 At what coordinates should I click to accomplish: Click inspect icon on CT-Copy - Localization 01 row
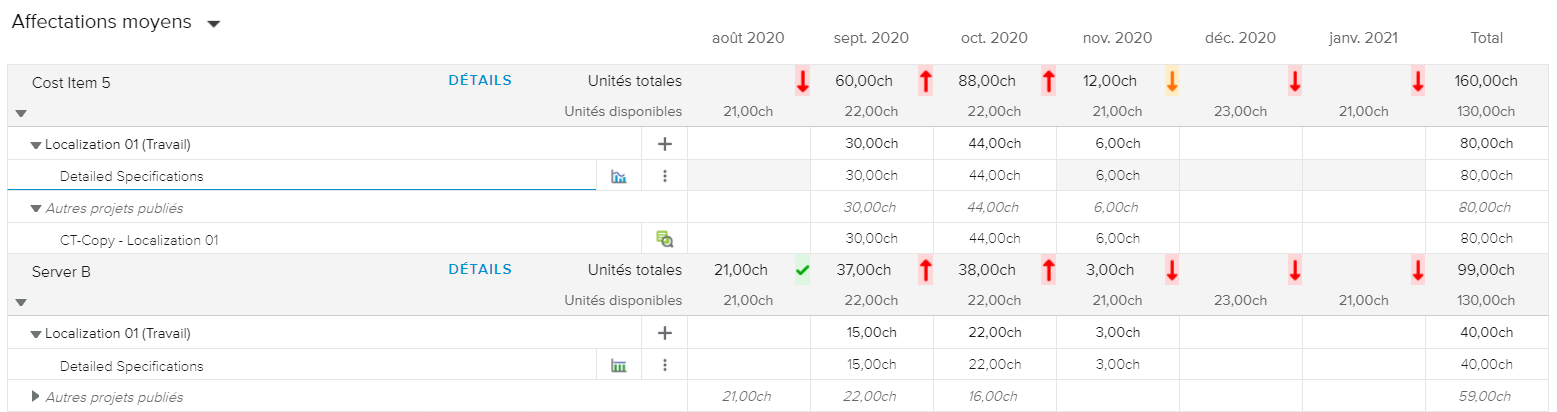tap(665, 239)
